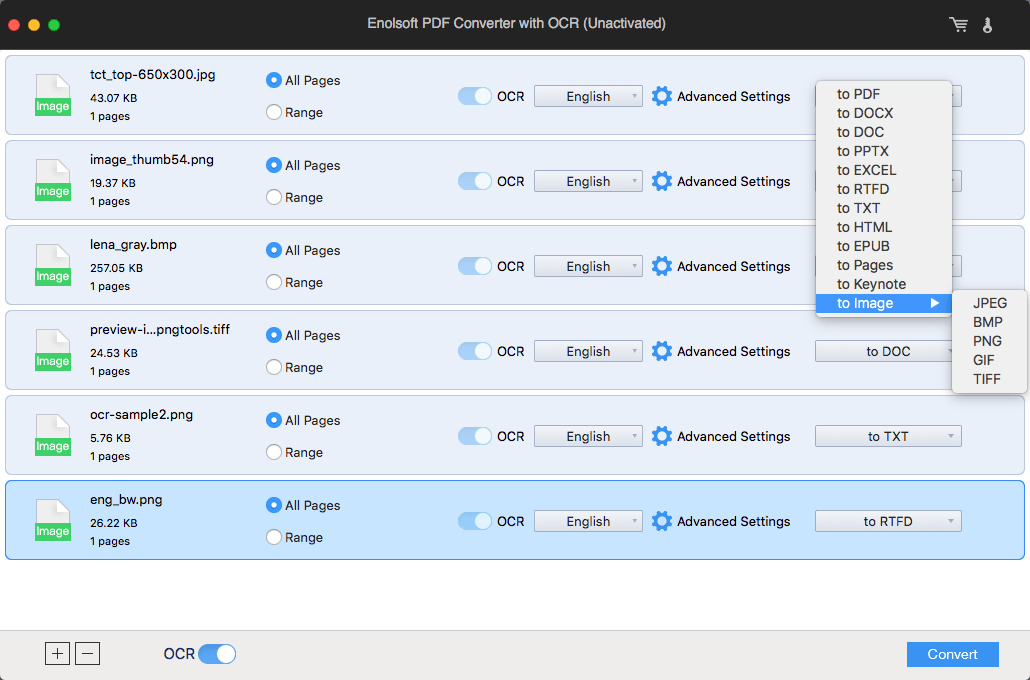Pick JPEG in the image submenu
Screen dimensions: 1030x680
click(989, 303)
